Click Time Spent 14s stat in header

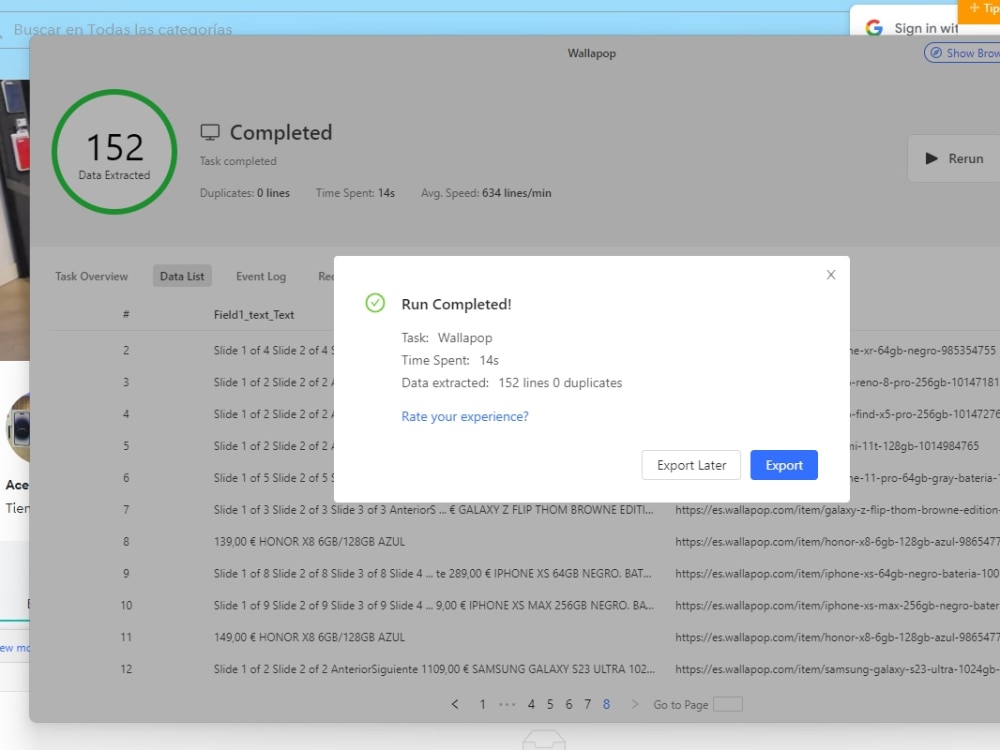point(355,193)
